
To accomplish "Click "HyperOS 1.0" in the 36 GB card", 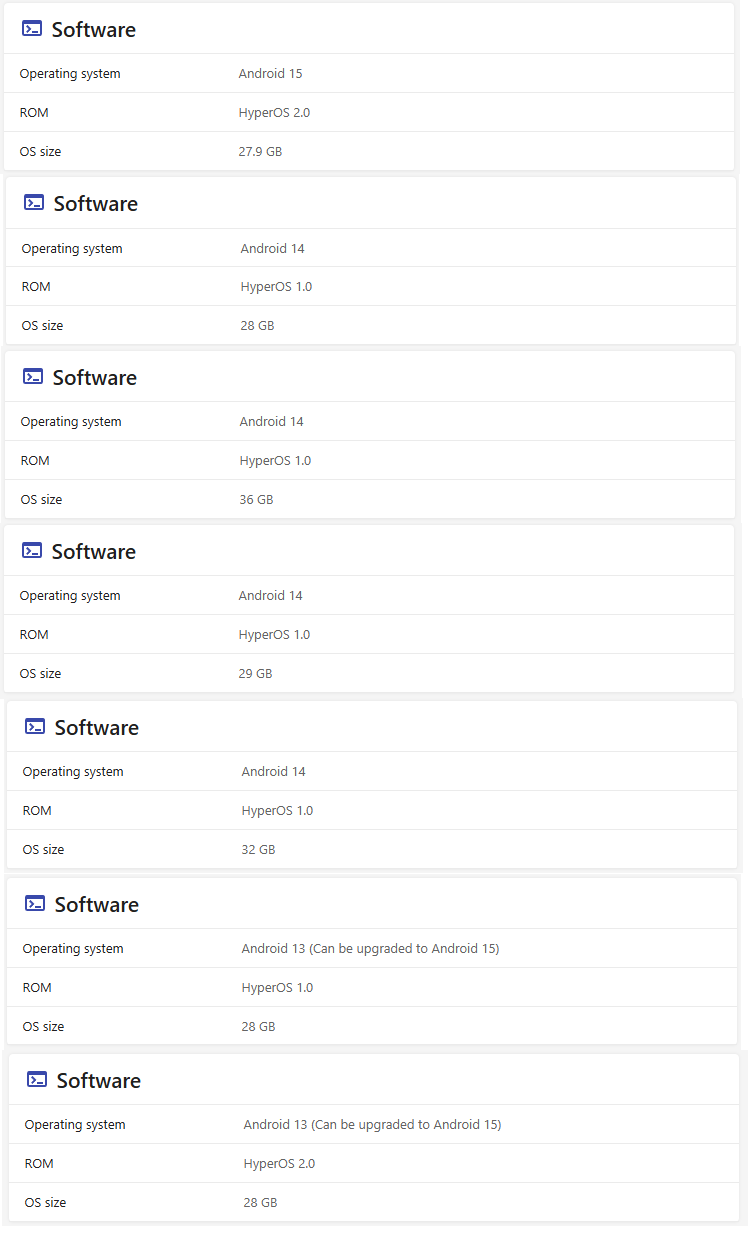I will [275, 461].
